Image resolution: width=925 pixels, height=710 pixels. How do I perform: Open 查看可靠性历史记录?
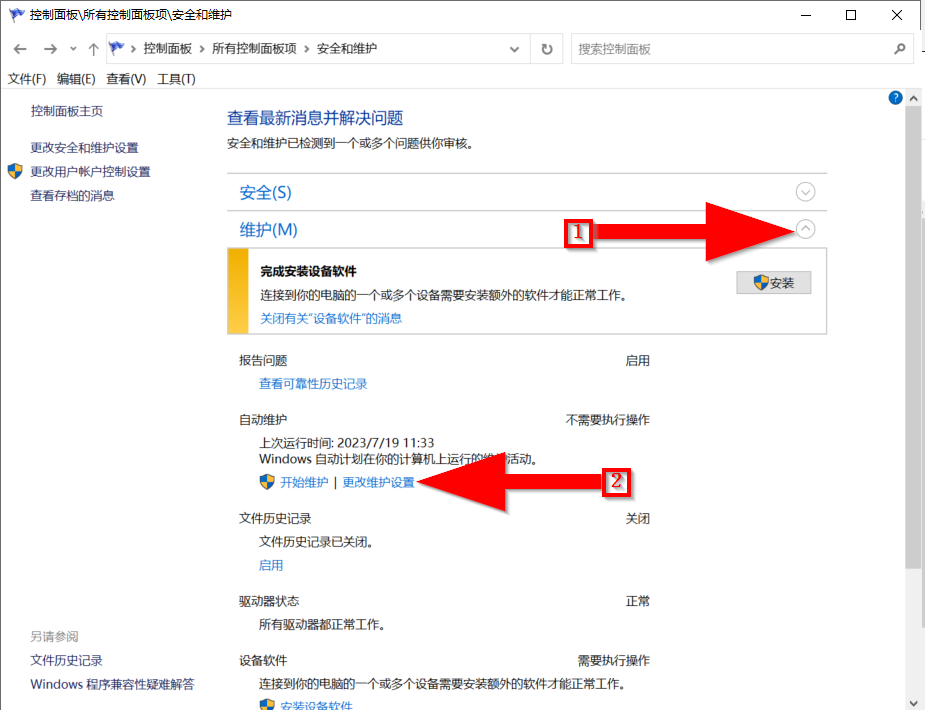(313, 384)
